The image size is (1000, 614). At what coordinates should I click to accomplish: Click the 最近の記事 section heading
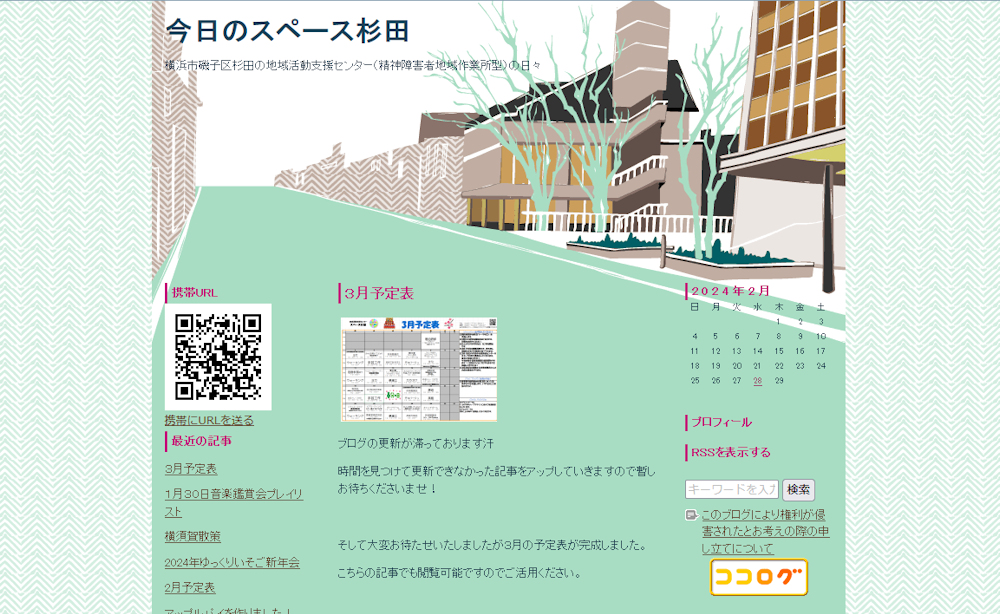point(201,441)
